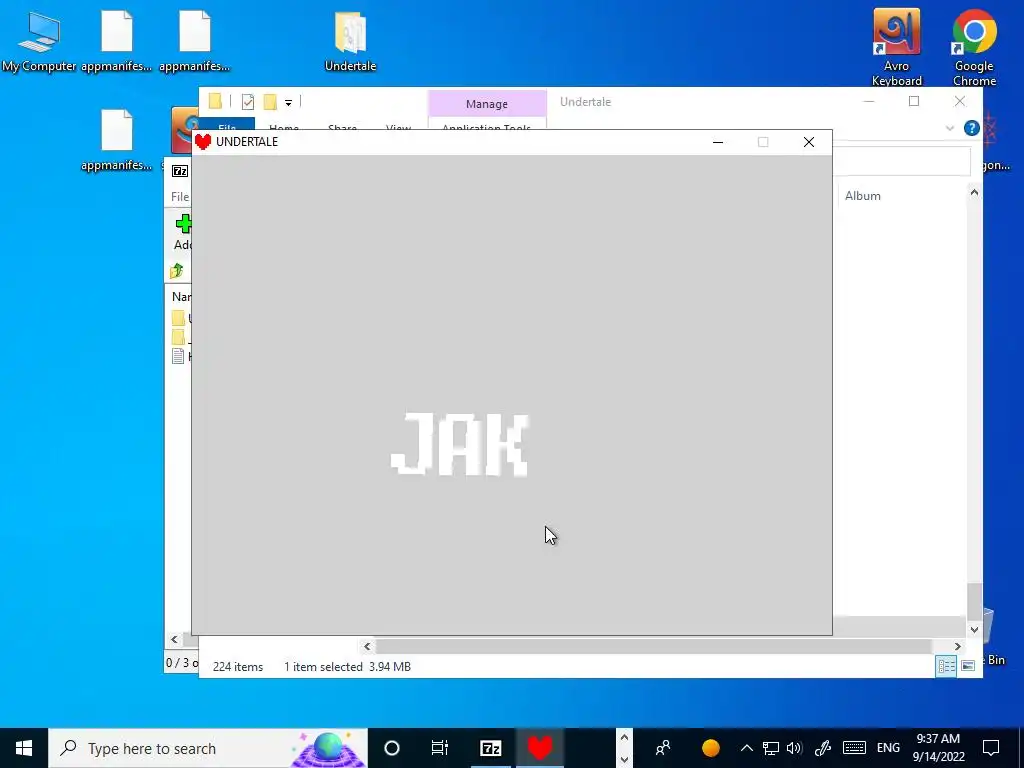Open Explorer Help blue question mark
The width and height of the screenshot is (1024, 768).
(x=972, y=128)
